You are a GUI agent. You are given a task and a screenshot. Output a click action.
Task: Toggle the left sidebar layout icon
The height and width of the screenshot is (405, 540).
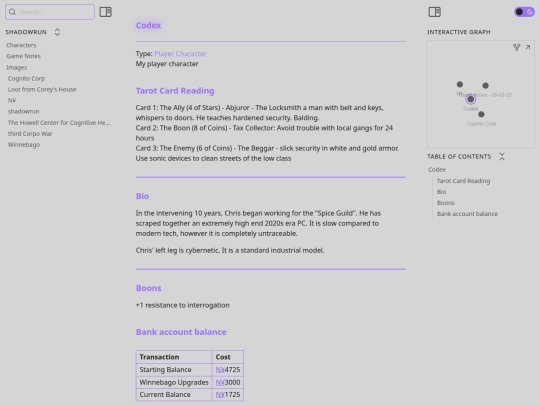(105, 12)
